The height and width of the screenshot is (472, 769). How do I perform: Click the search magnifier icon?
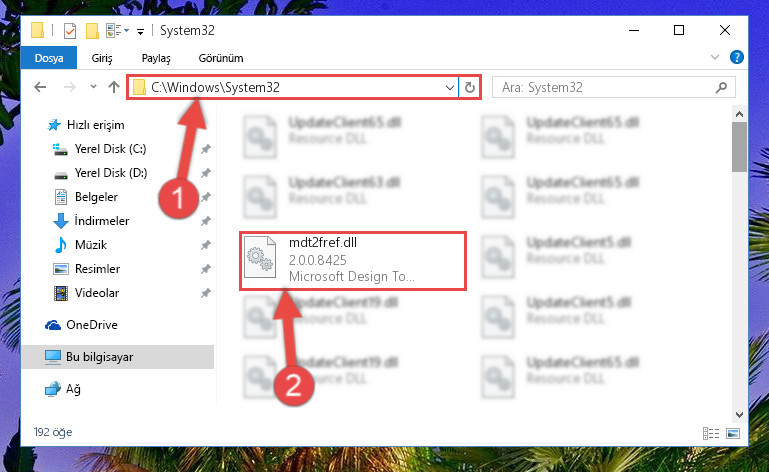(721, 88)
